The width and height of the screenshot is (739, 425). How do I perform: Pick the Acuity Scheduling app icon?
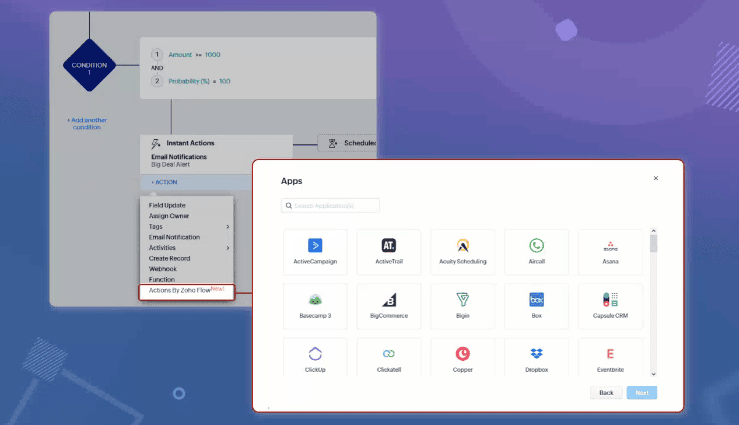[463, 245]
